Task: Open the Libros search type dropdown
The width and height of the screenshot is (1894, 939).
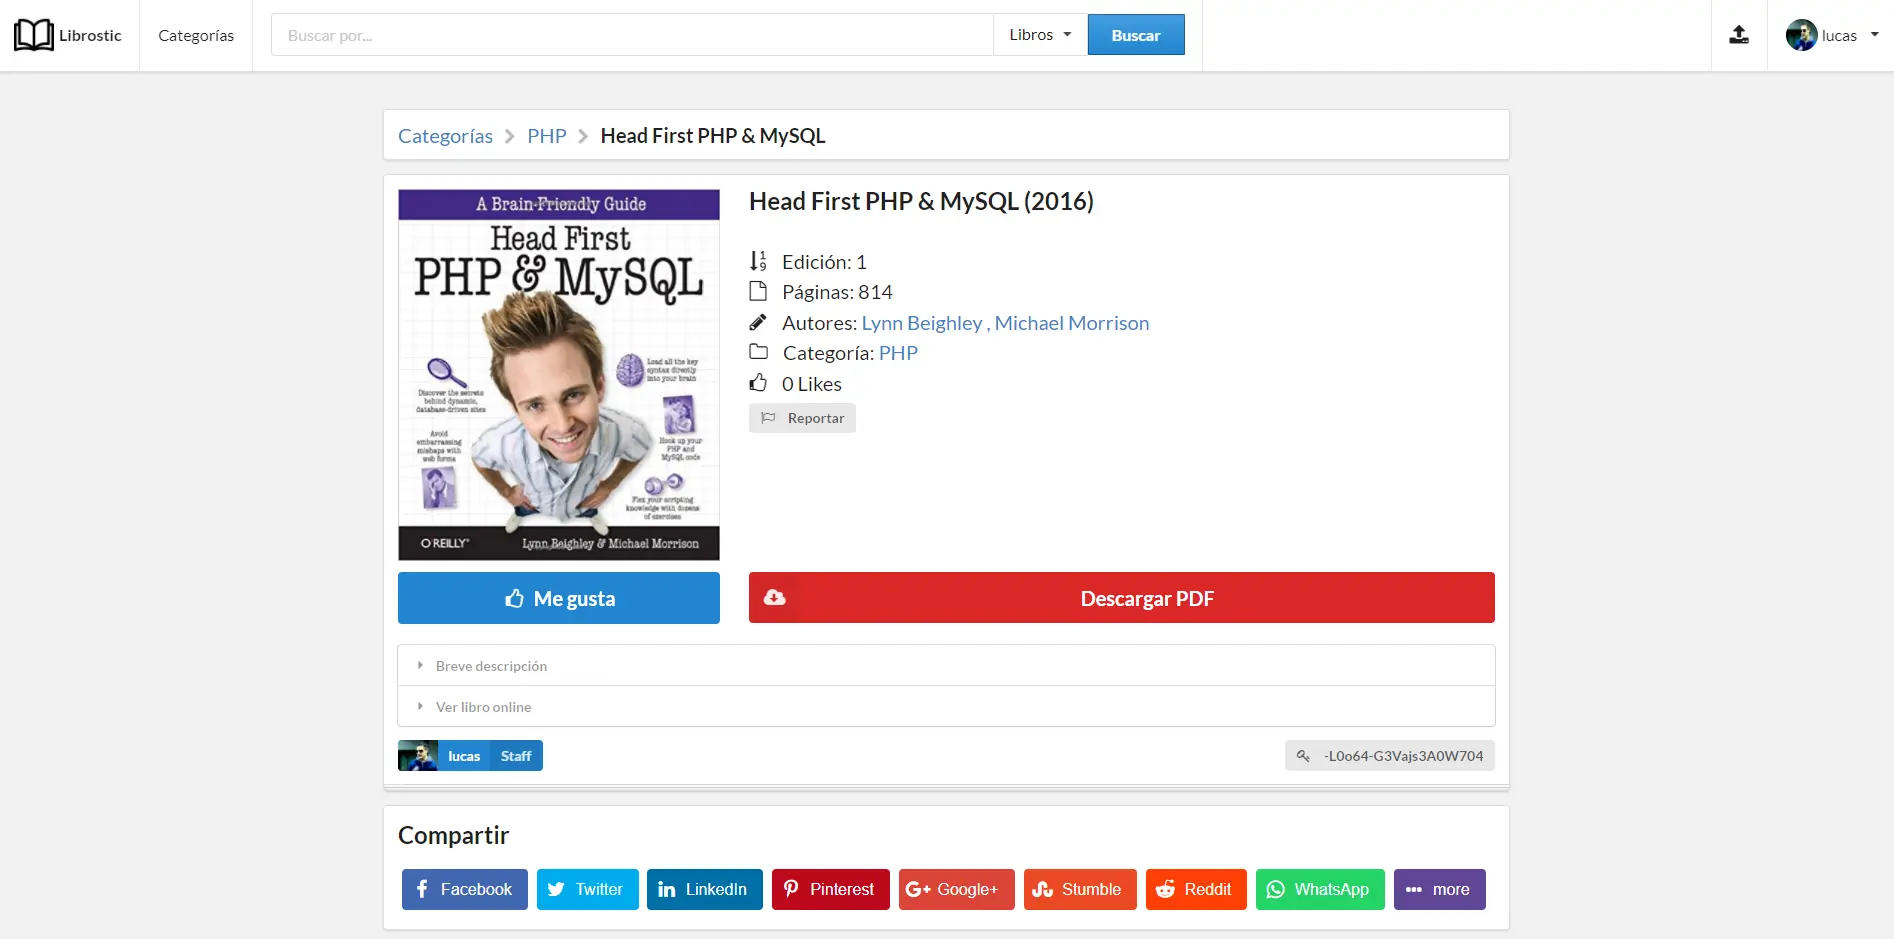Action: click(x=1040, y=35)
